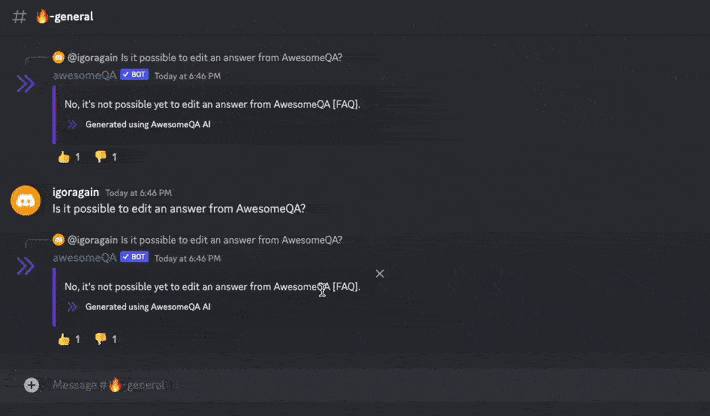The image size is (710, 416).
Task: Click the awesomeQA username on first answer
Action: tap(84, 75)
